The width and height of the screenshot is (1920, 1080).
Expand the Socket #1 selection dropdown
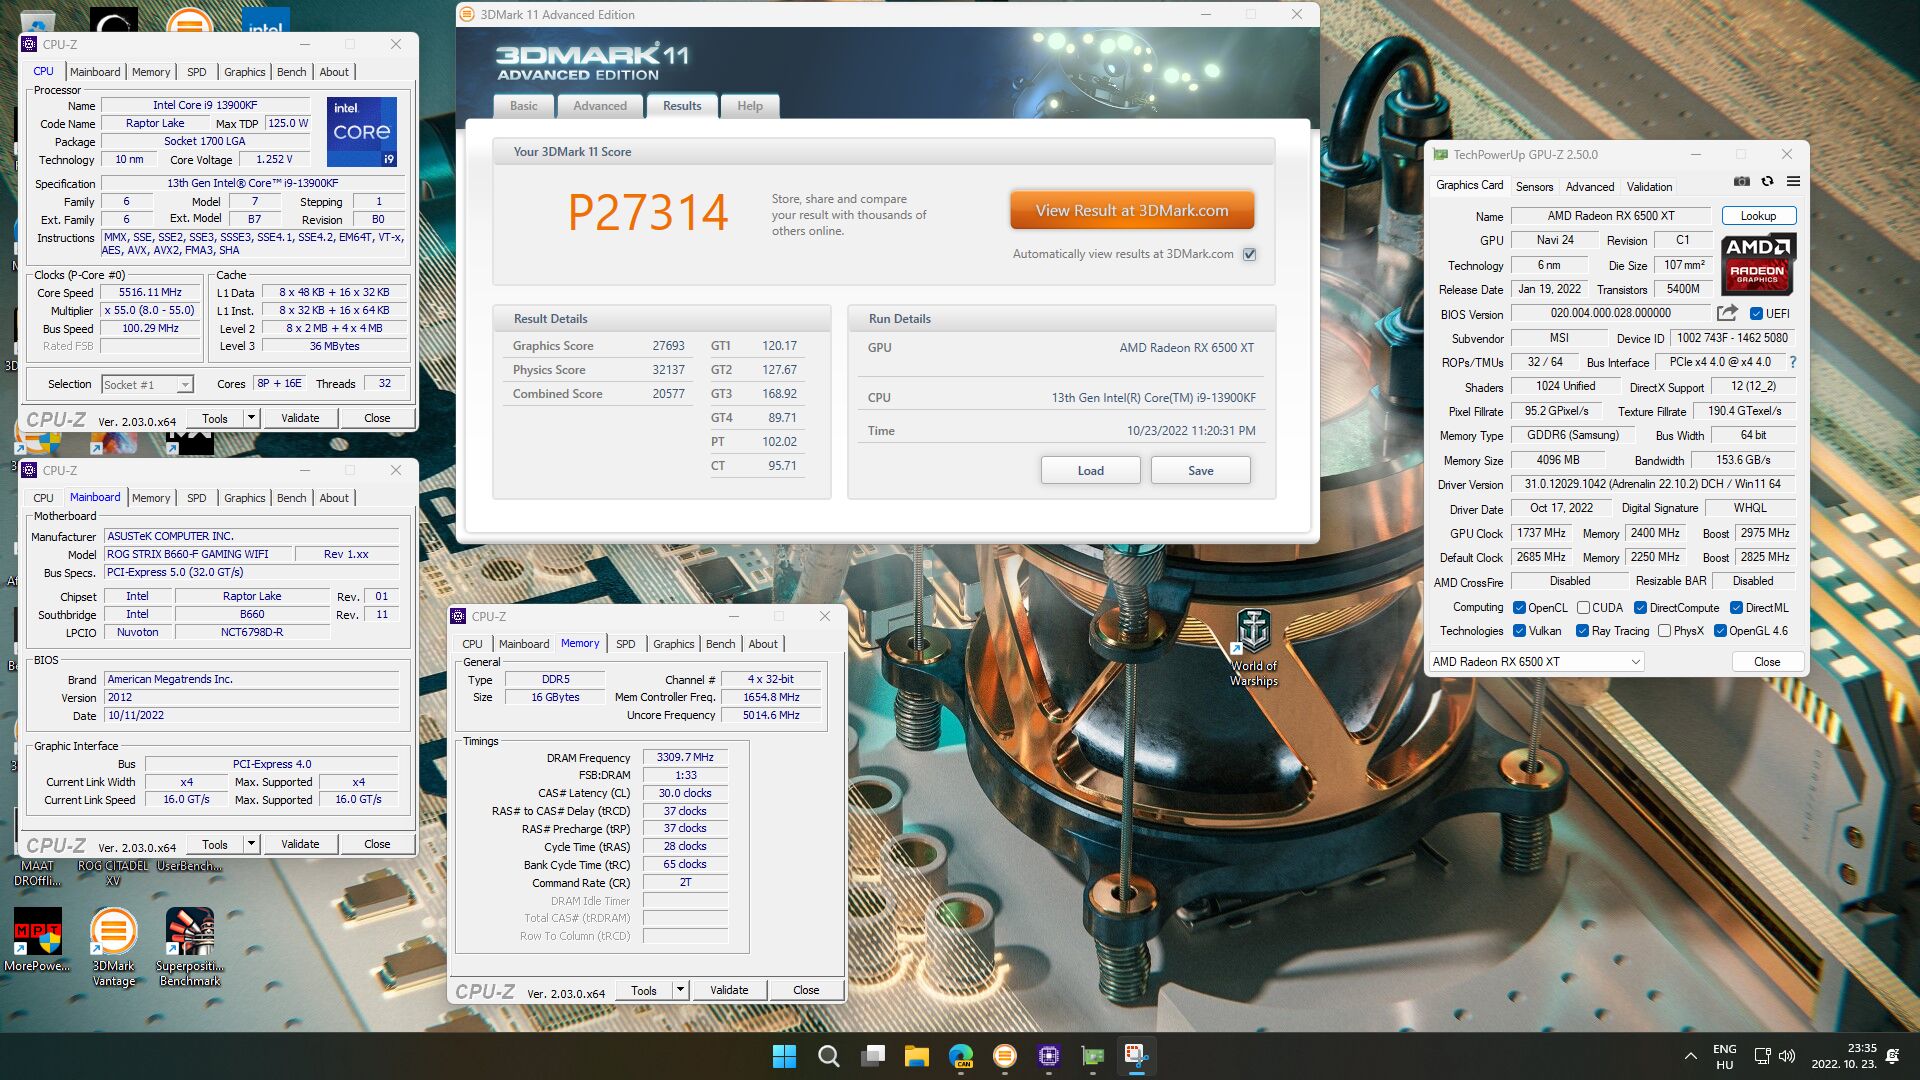point(185,385)
